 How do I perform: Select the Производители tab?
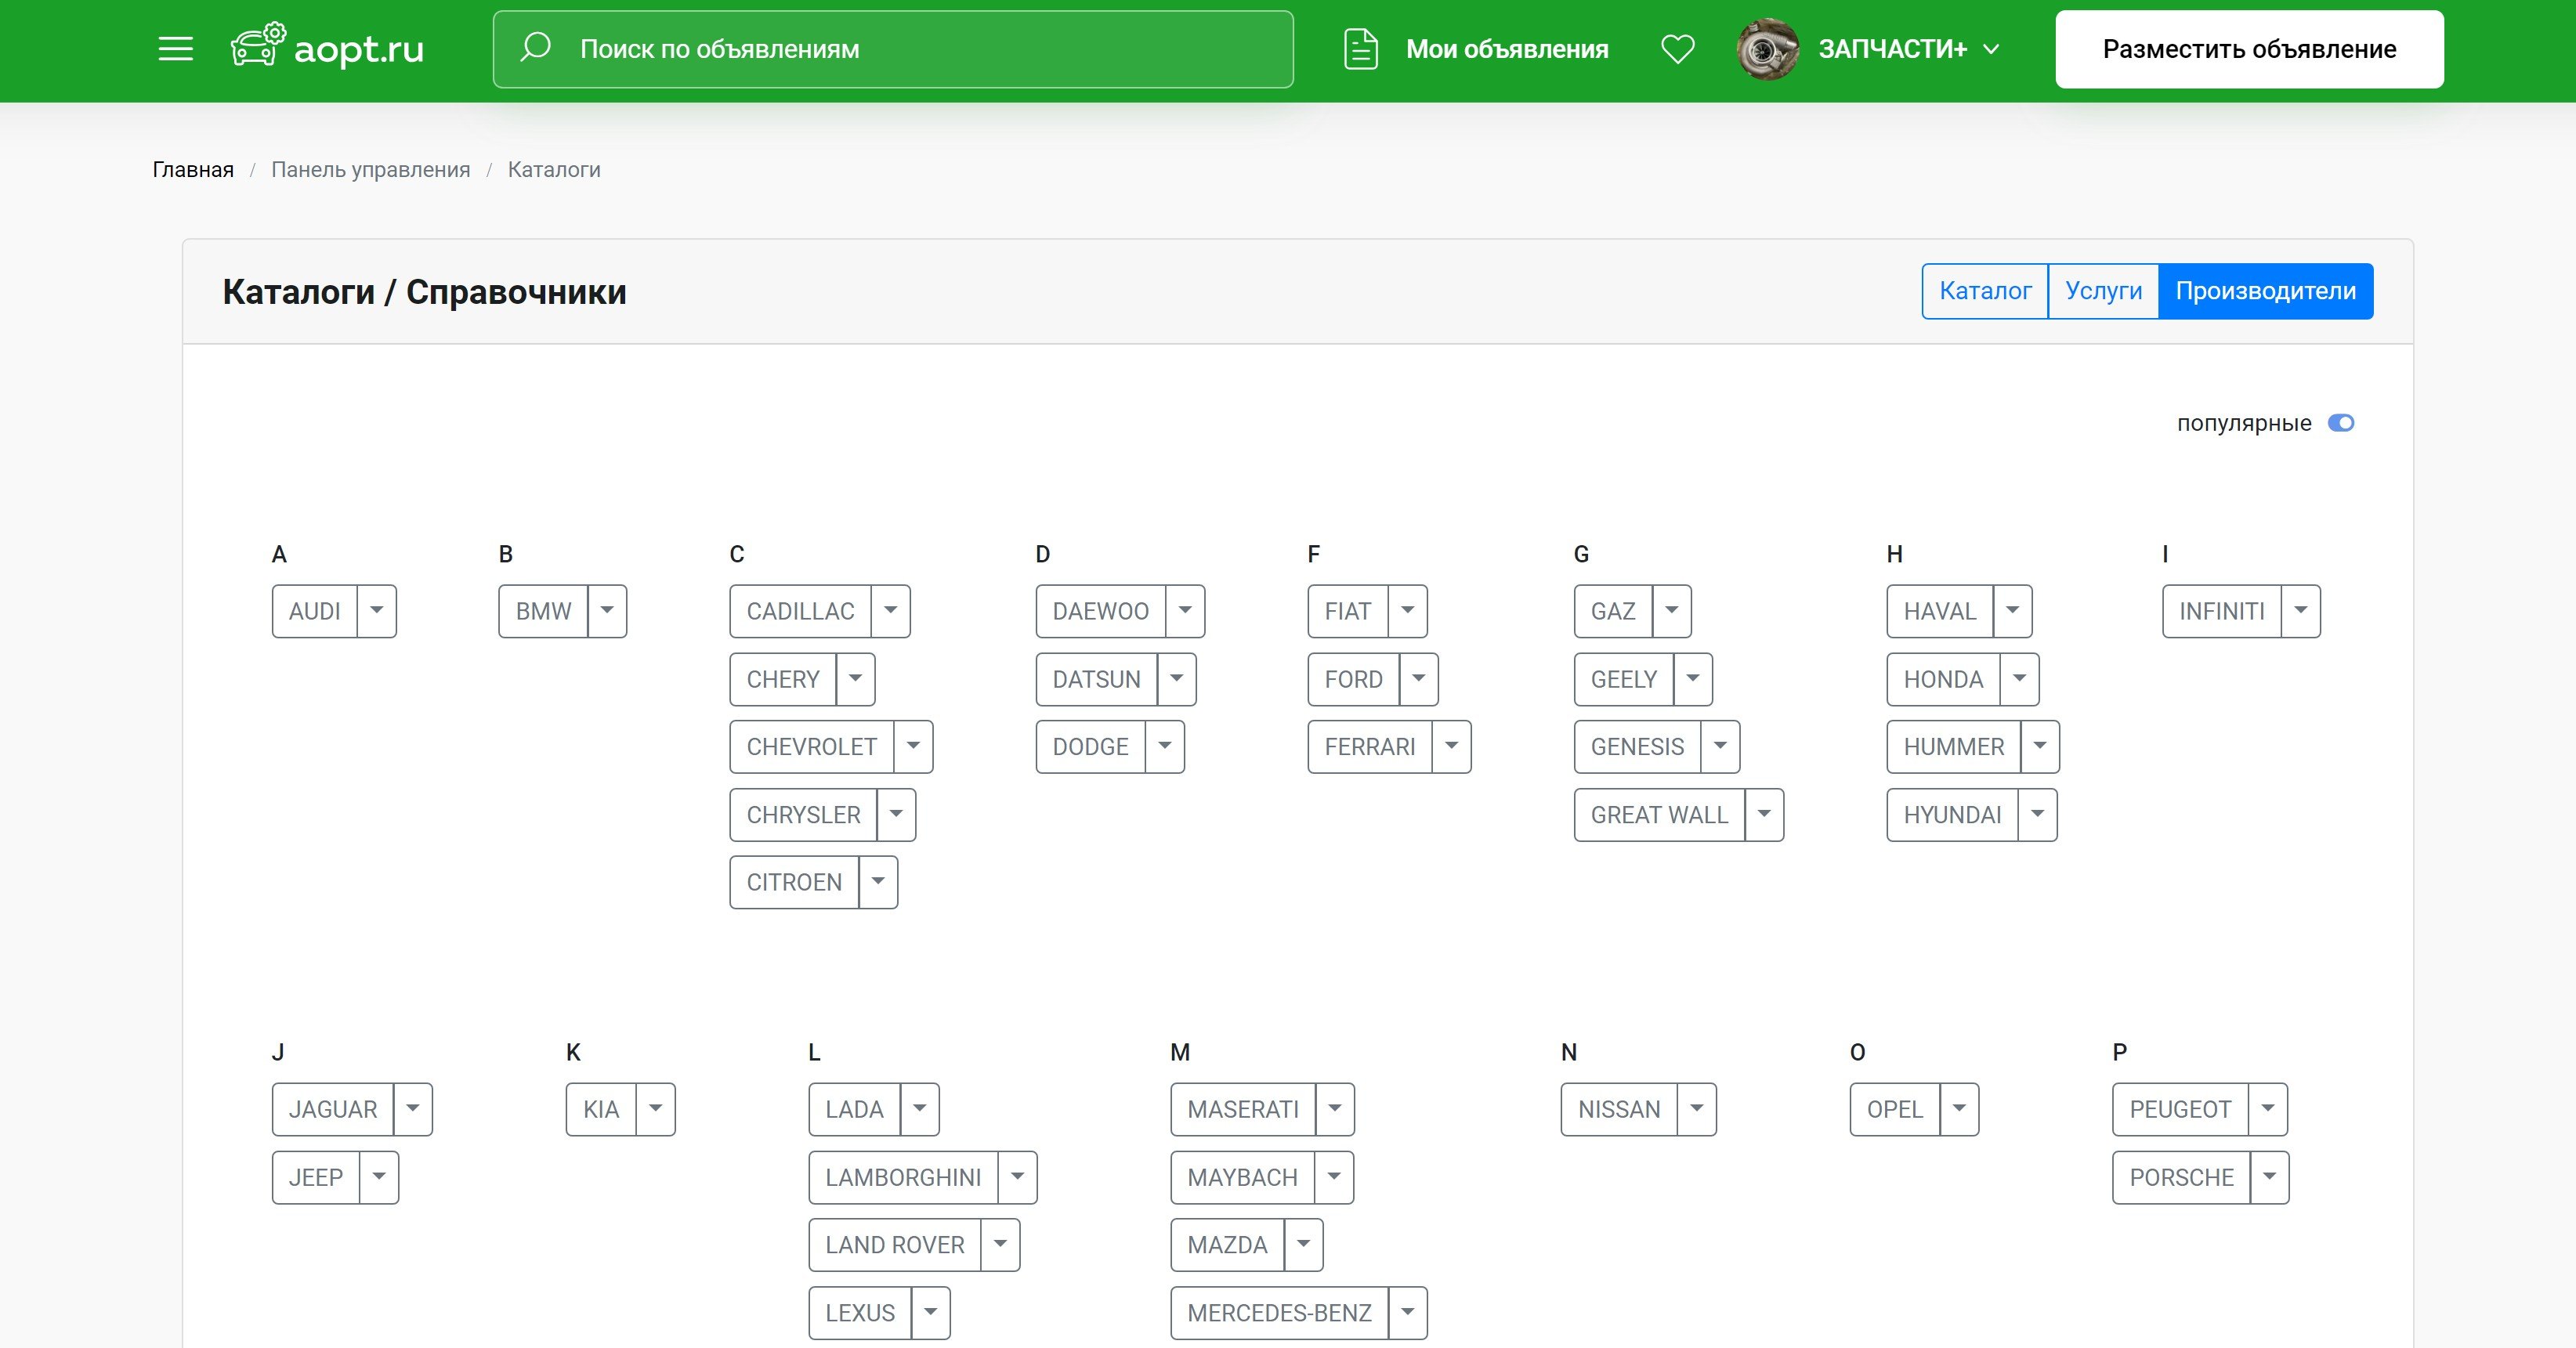[x=2265, y=291]
